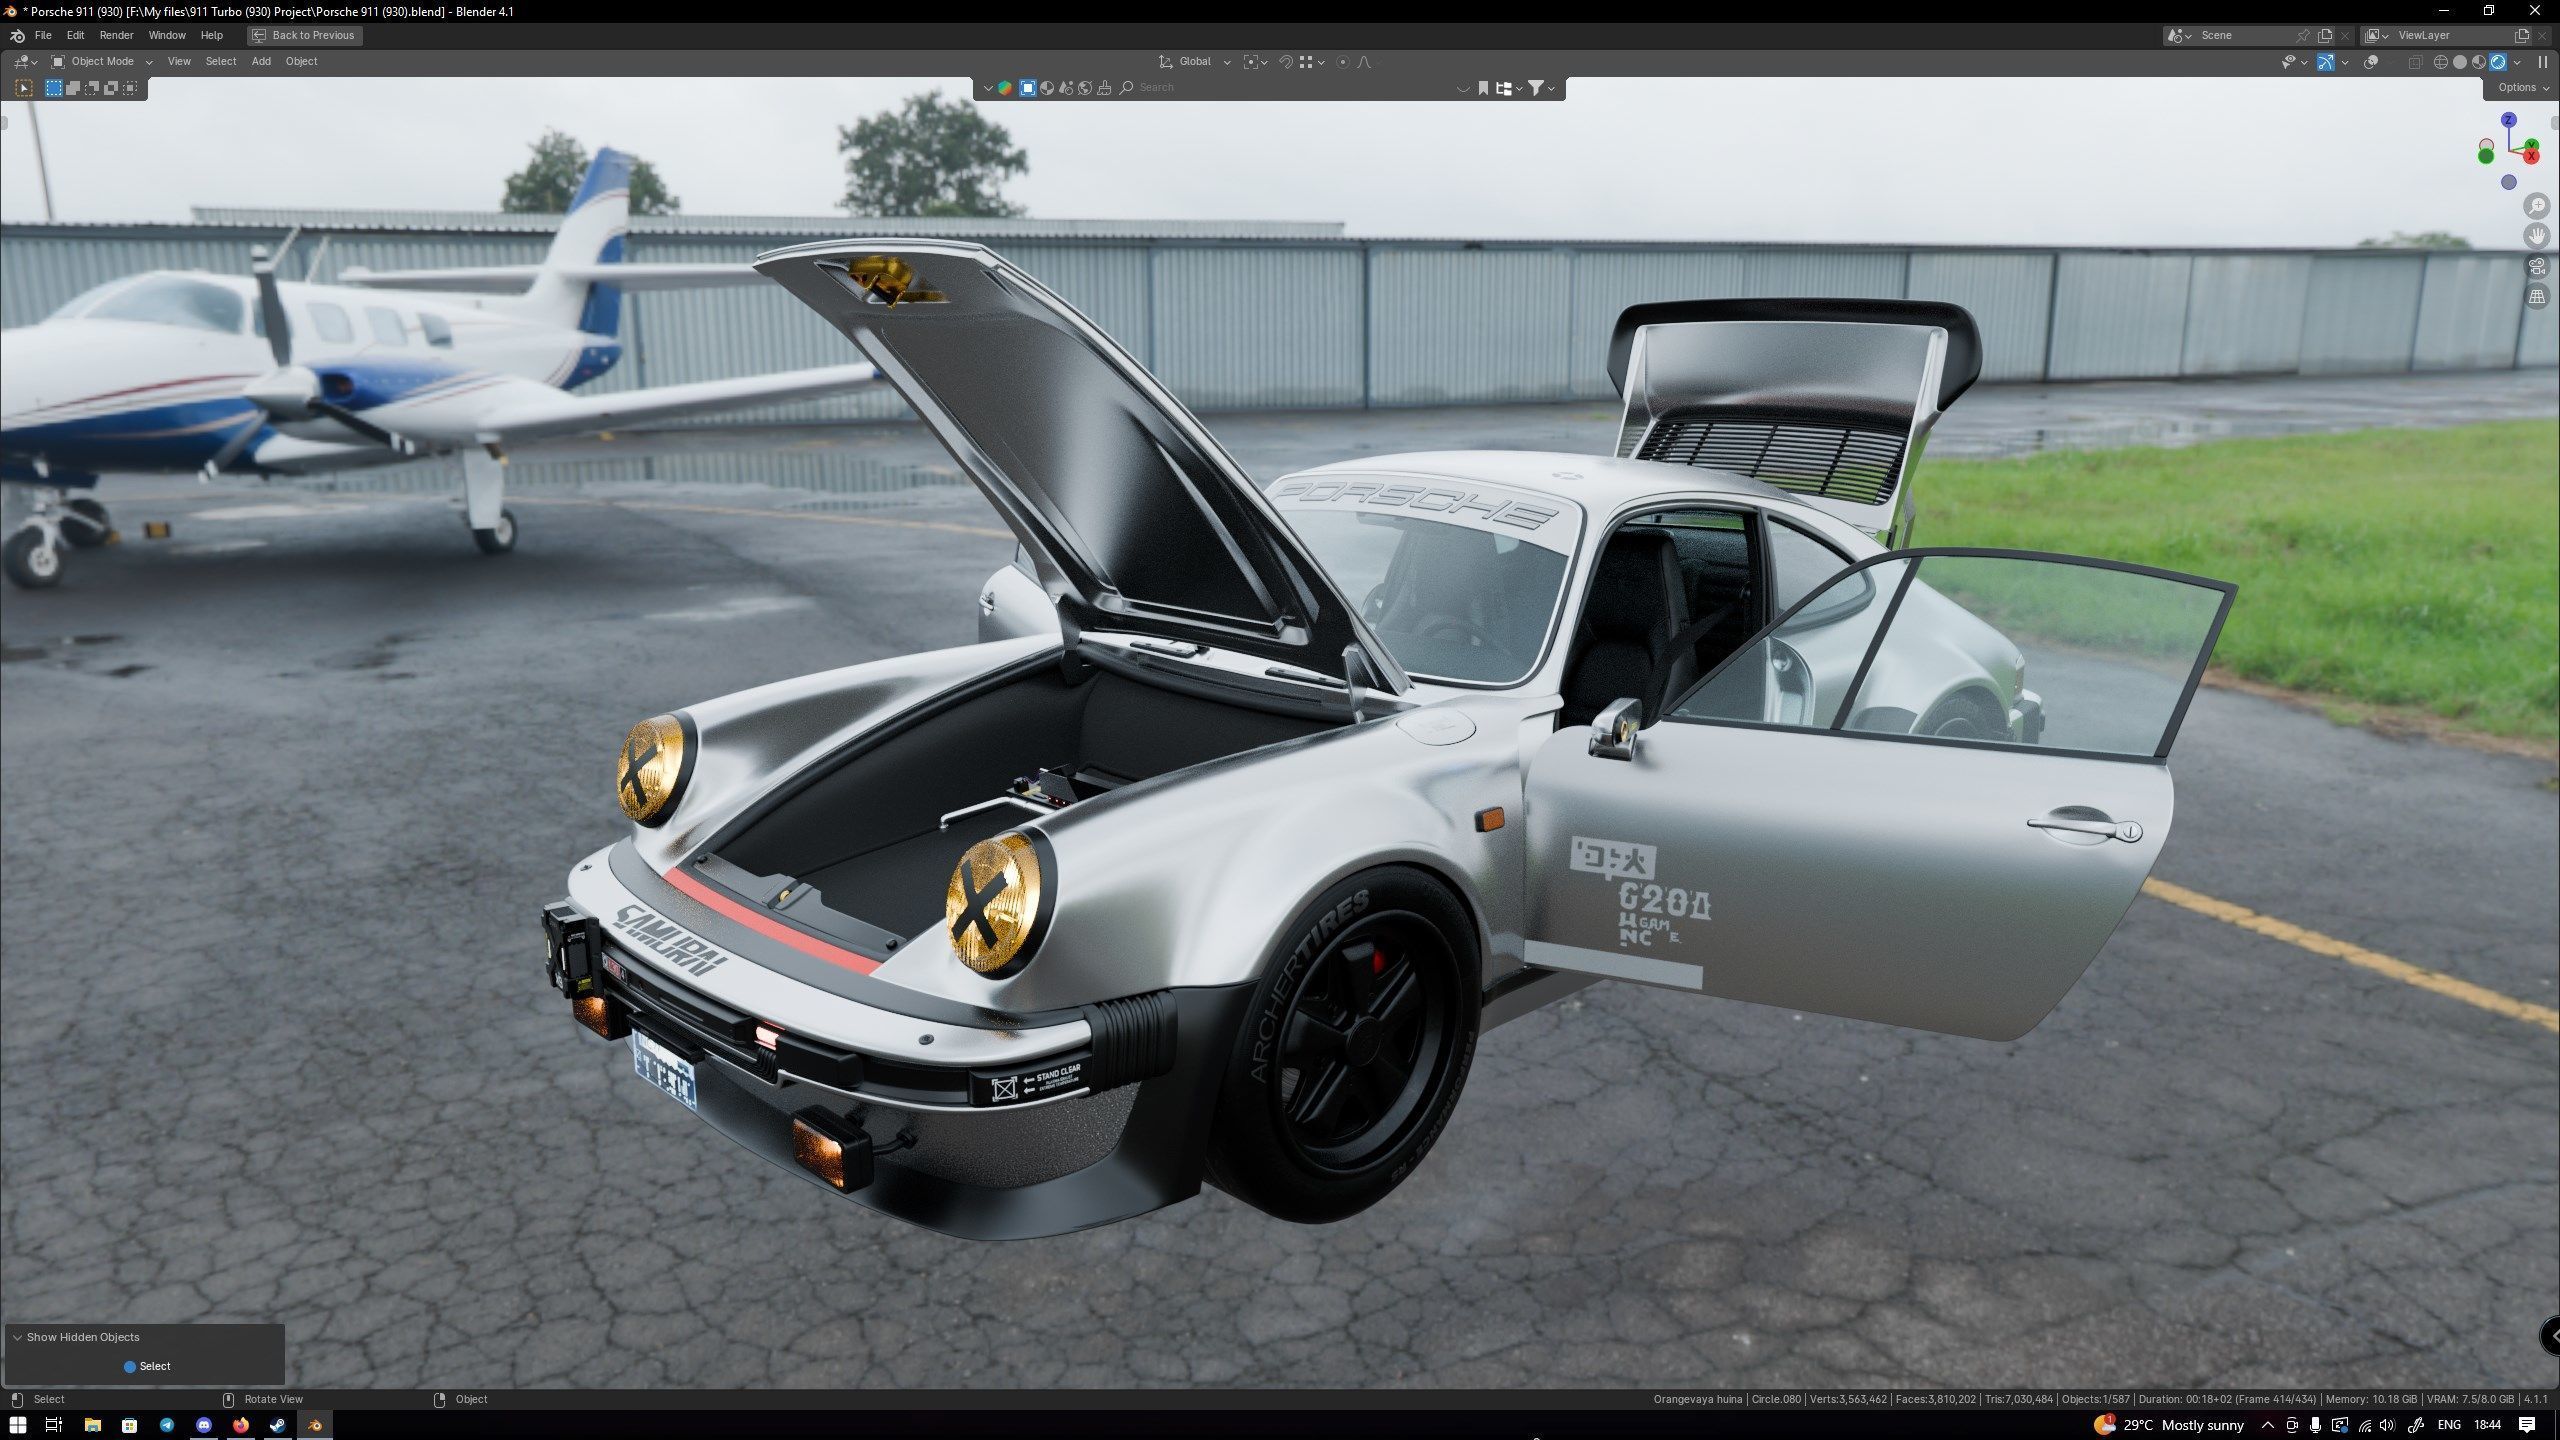Click the zoom view magnifier gizmo

[x=2536, y=206]
